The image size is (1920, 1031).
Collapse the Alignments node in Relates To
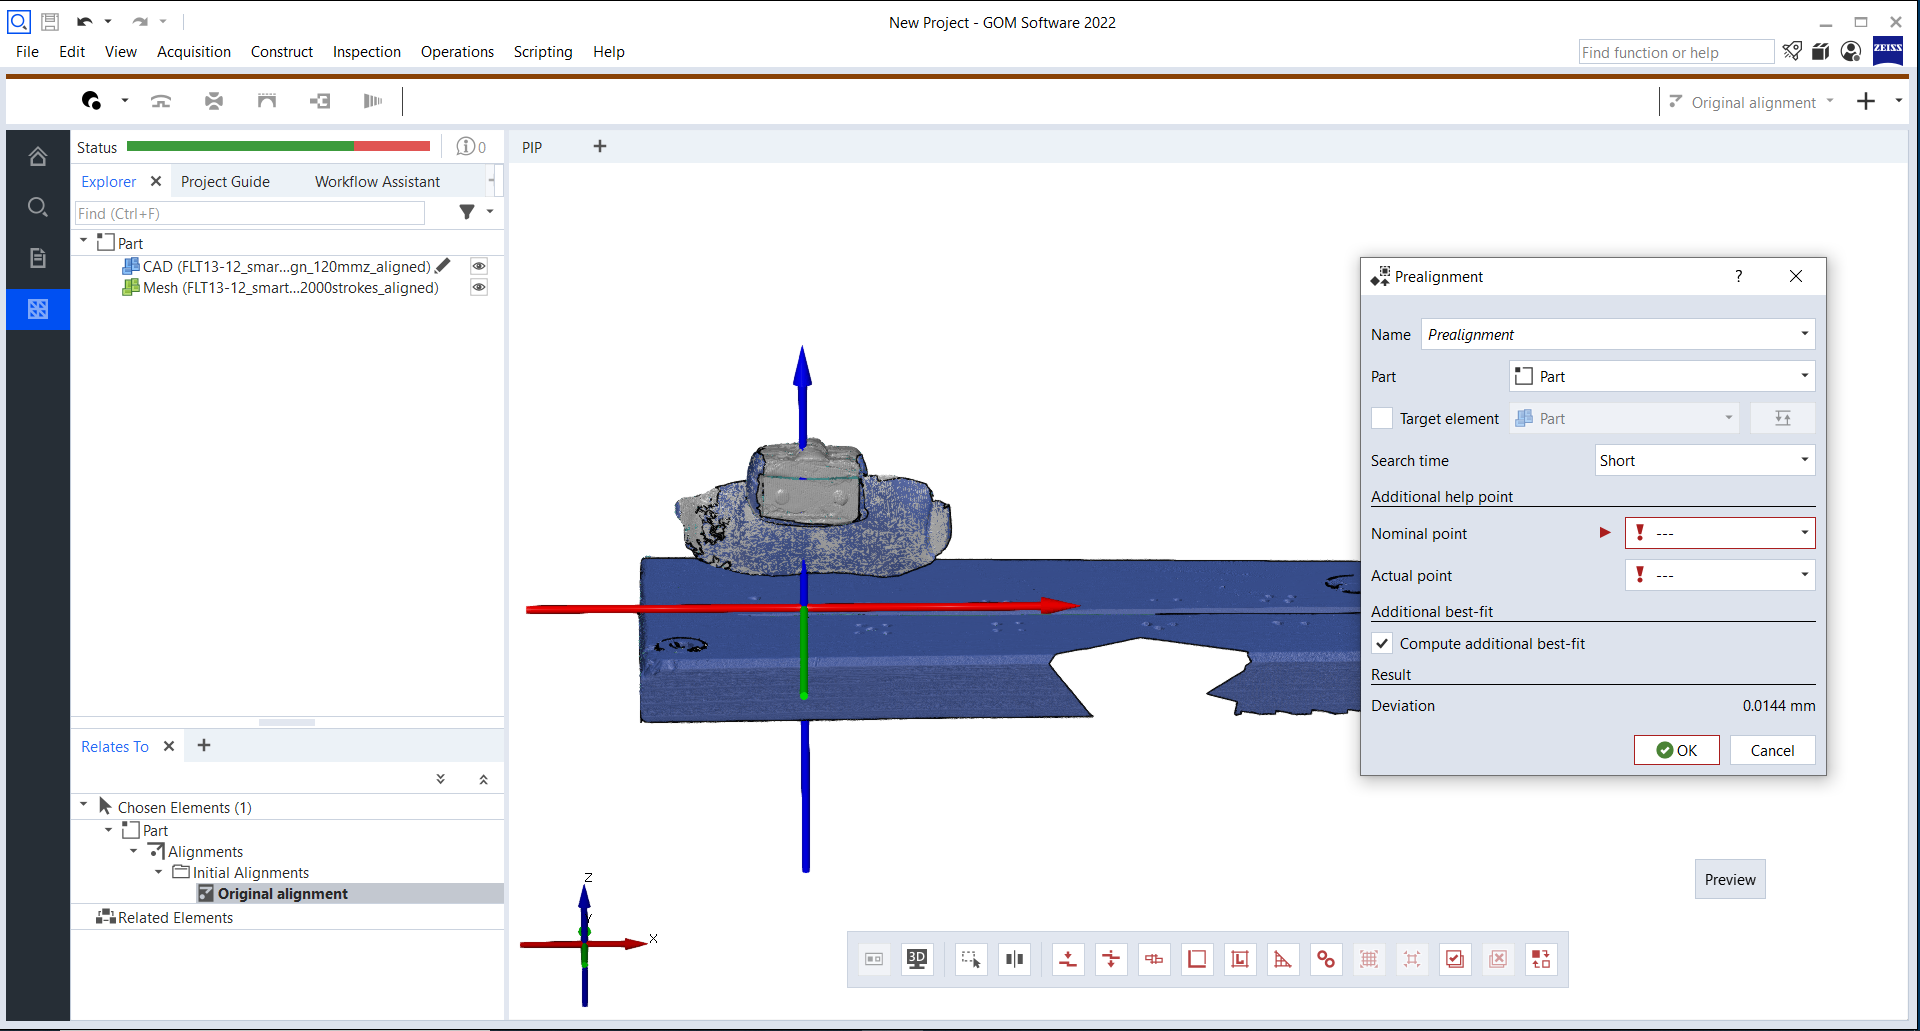(134, 851)
